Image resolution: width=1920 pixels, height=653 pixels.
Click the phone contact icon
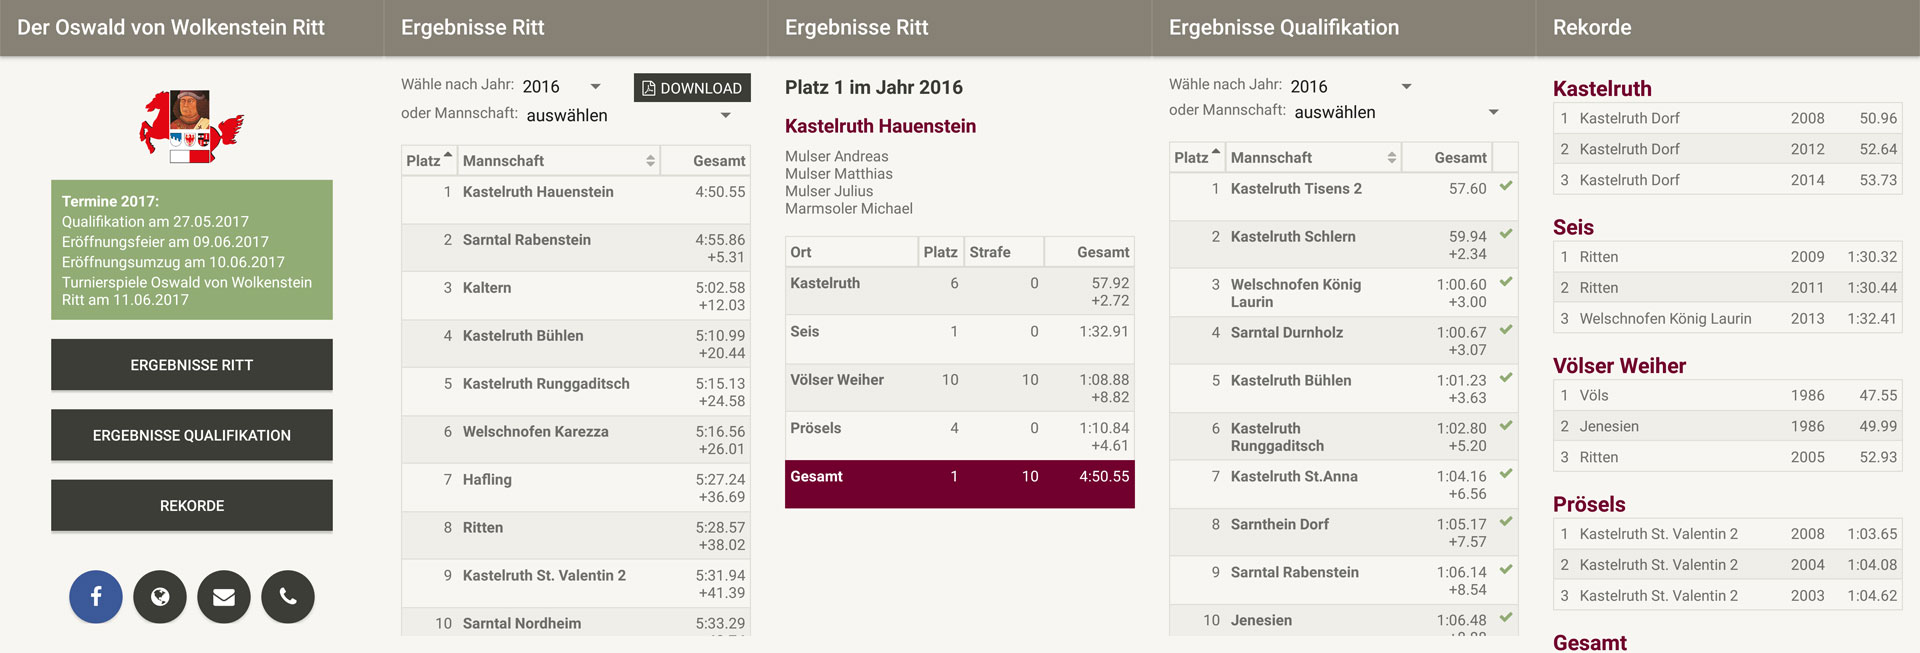(x=288, y=597)
